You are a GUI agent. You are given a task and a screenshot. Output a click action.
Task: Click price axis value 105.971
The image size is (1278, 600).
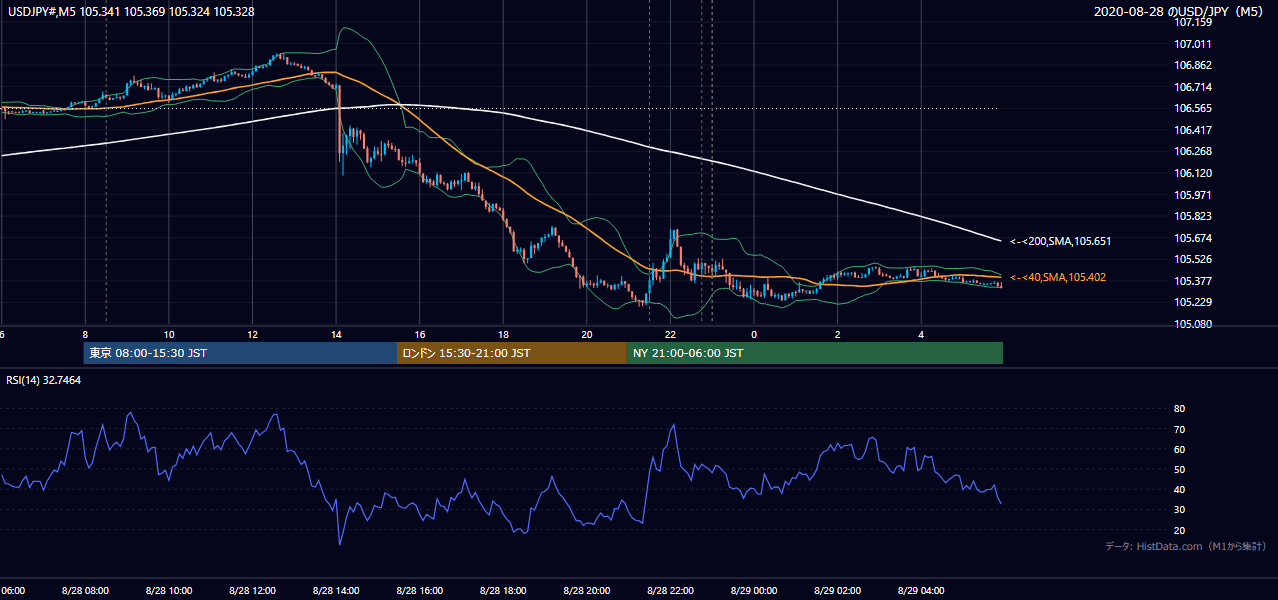tap(1193, 195)
